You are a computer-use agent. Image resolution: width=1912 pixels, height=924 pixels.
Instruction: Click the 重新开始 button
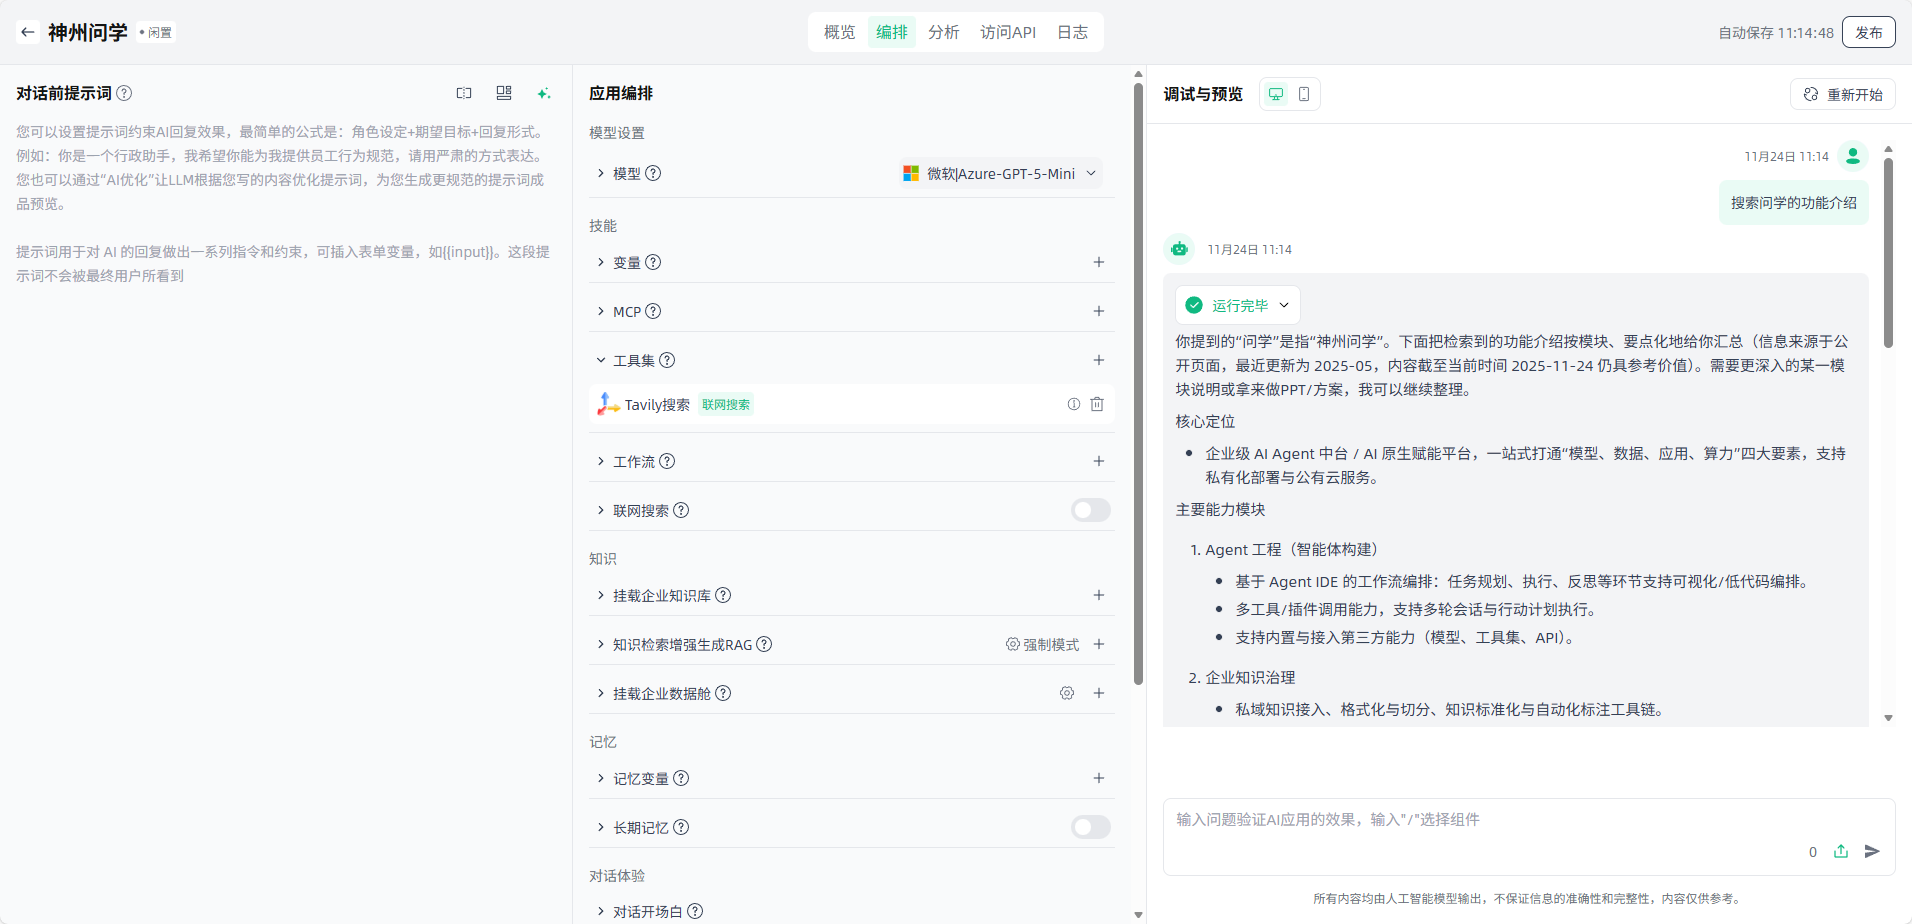point(1843,94)
